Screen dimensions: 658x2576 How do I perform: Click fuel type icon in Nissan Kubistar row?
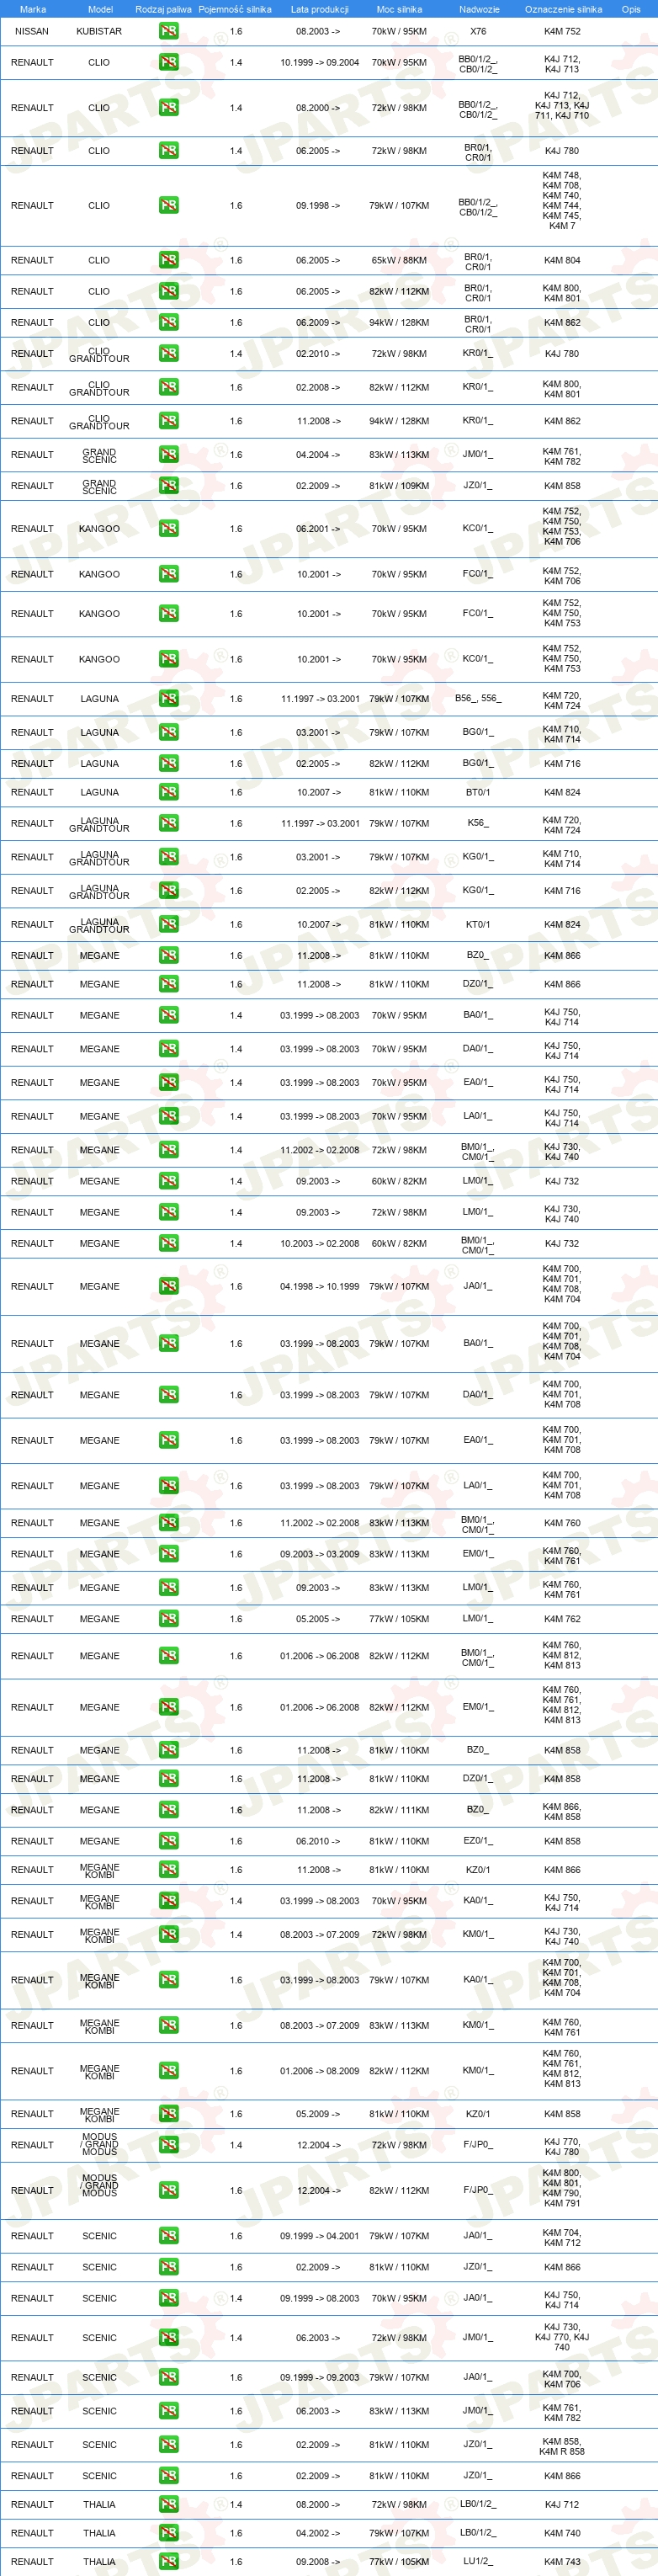pyautogui.click(x=168, y=31)
